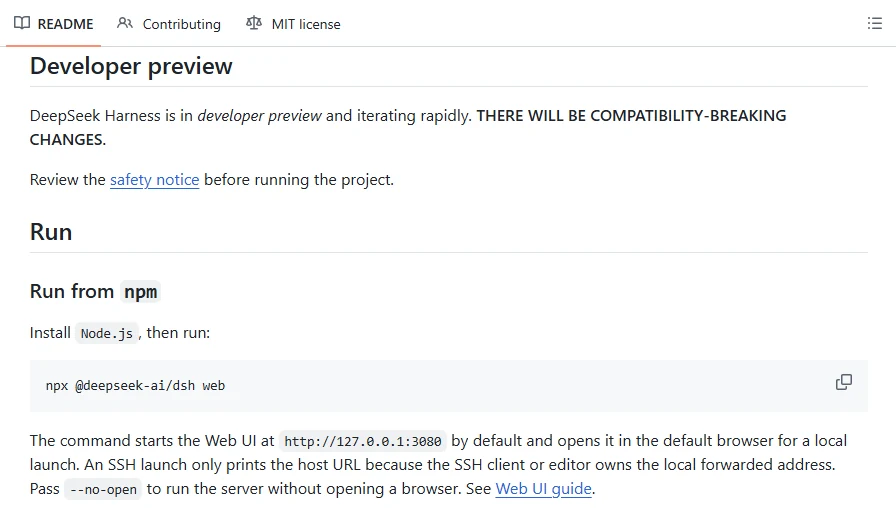Open the MIT license tab
Image resolution: width=896 pixels, height=508 pixels.
(293, 24)
